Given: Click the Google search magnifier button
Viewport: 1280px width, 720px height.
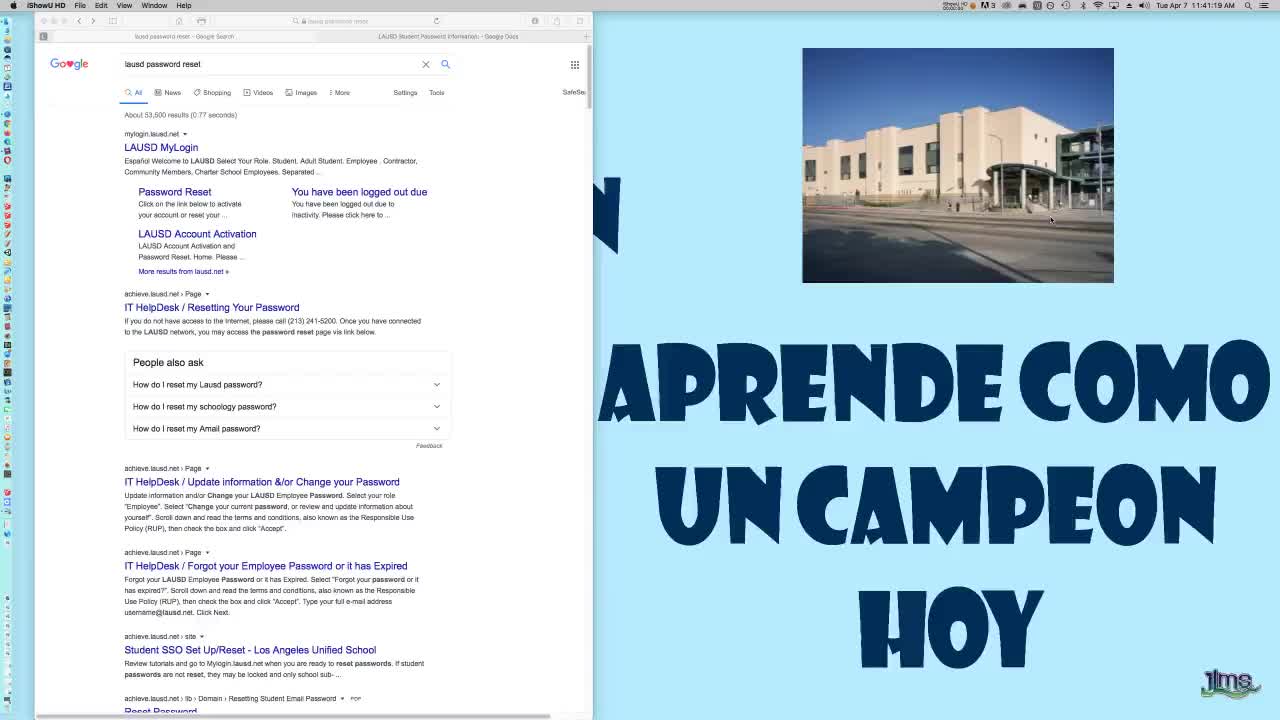Looking at the screenshot, I should [445, 64].
